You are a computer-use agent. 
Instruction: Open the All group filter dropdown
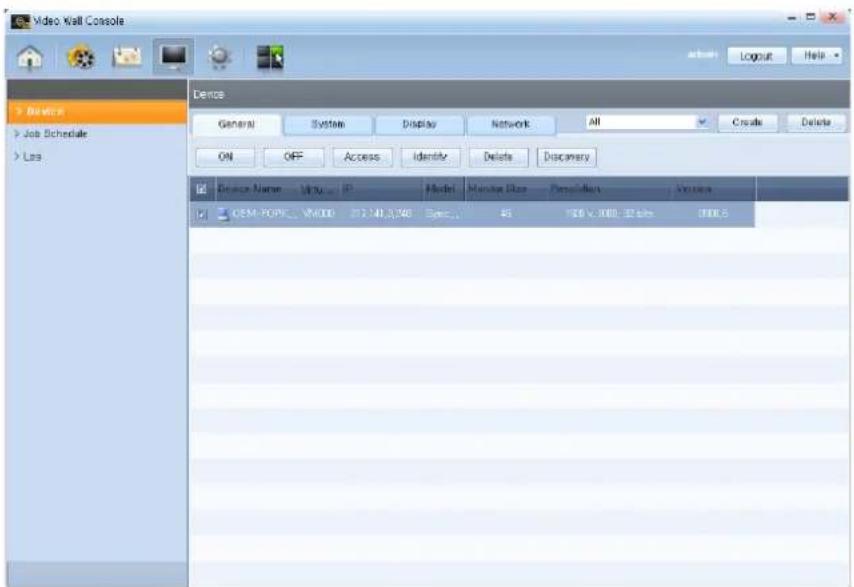point(647,122)
